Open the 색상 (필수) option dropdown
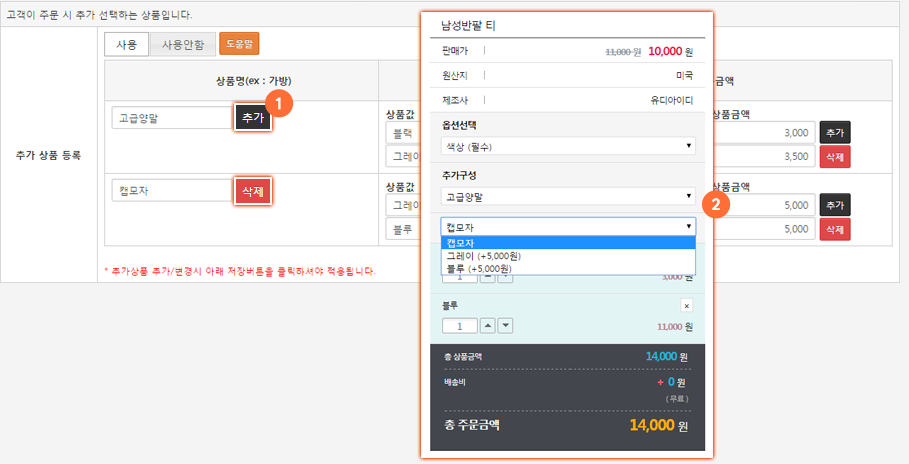 568,146
